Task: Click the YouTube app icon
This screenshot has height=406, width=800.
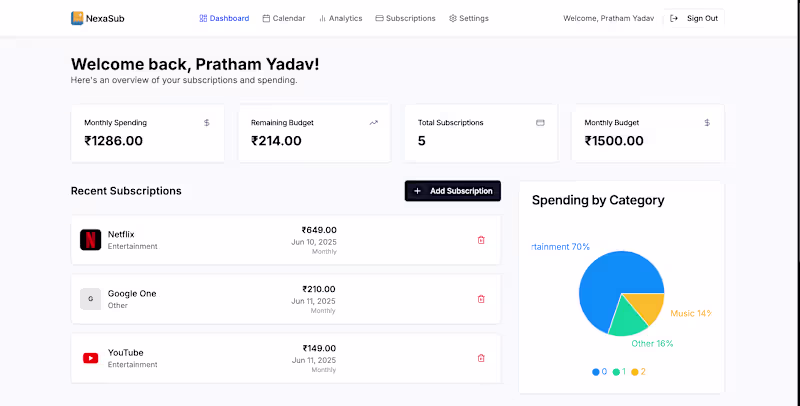Action: [x=90, y=358]
